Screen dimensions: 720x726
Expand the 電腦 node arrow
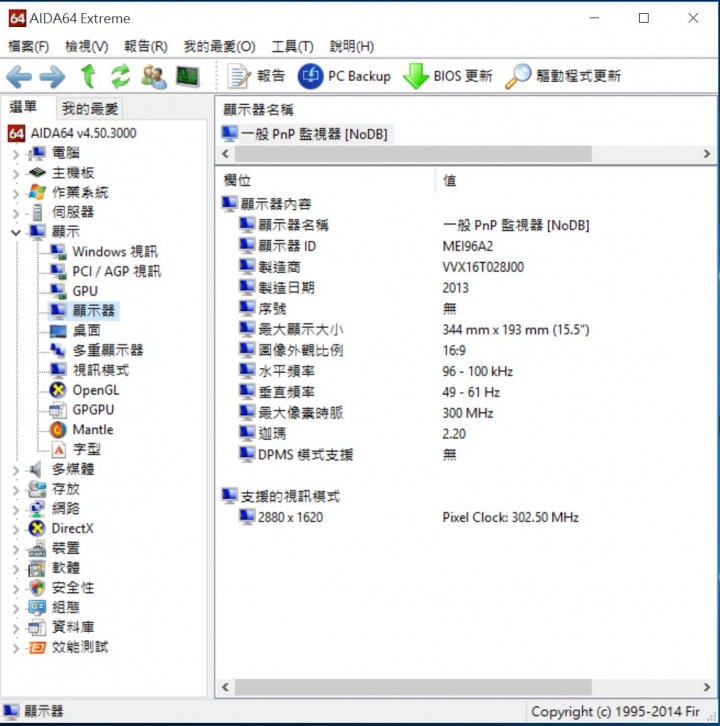click(x=16, y=154)
